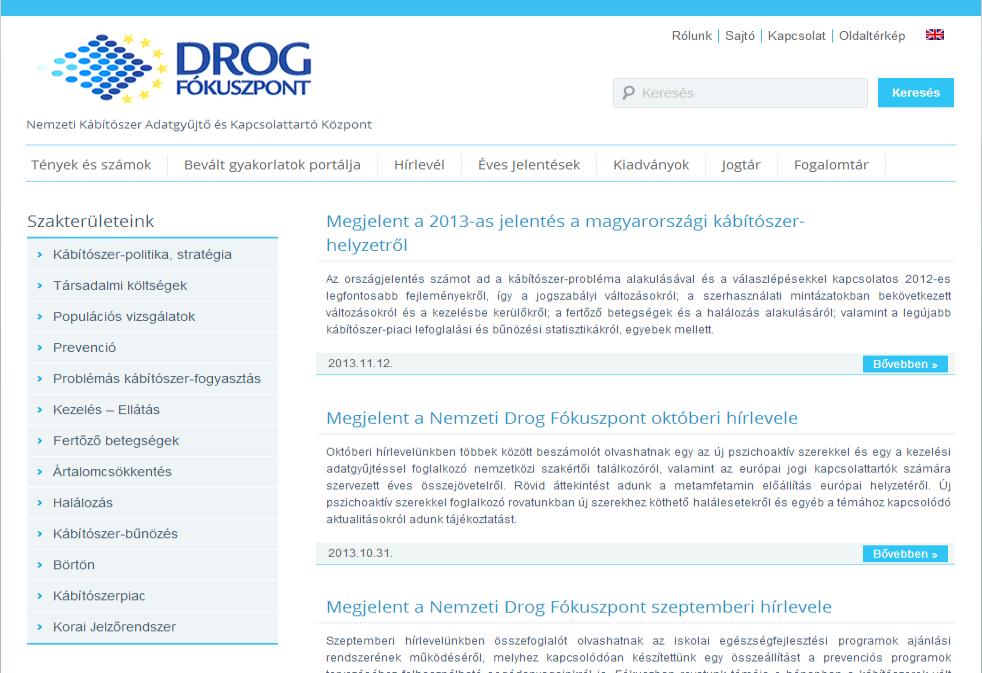The image size is (982, 673).
Task: Click arrow bullet beside Halálozás
Action: (39, 503)
